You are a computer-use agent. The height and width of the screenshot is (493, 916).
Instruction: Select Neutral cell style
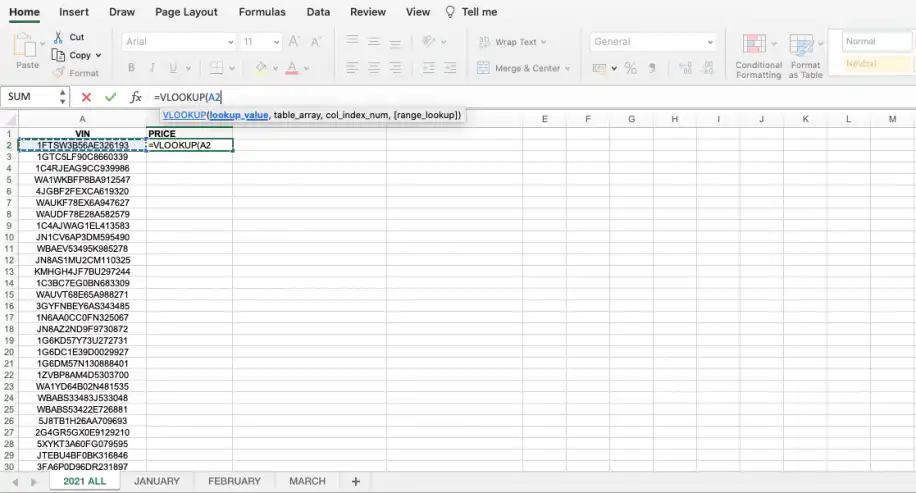point(876,63)
